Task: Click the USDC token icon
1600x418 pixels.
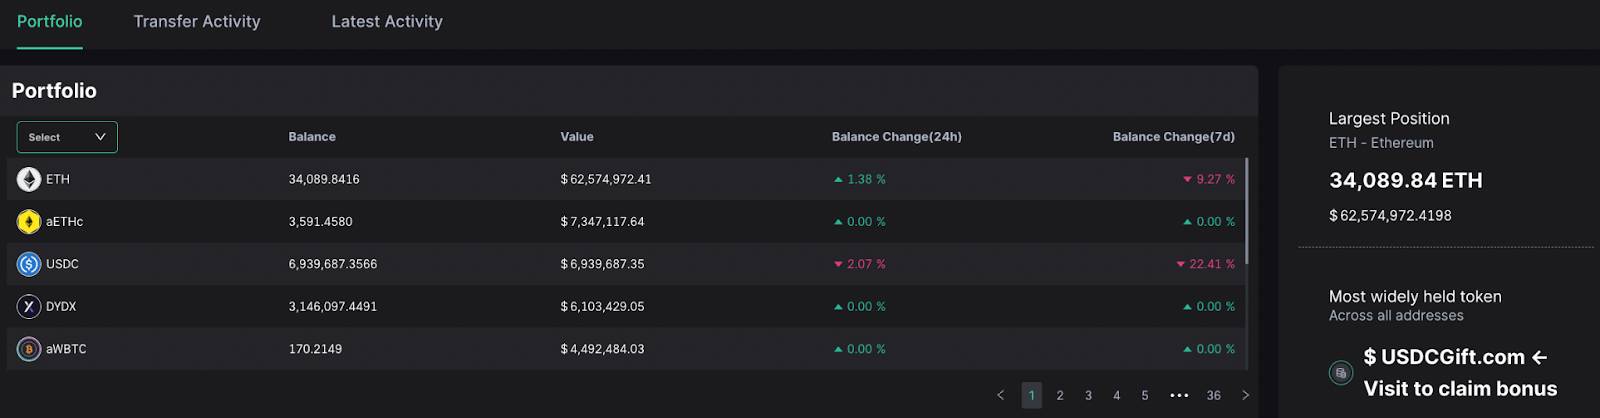Action: 29,264
